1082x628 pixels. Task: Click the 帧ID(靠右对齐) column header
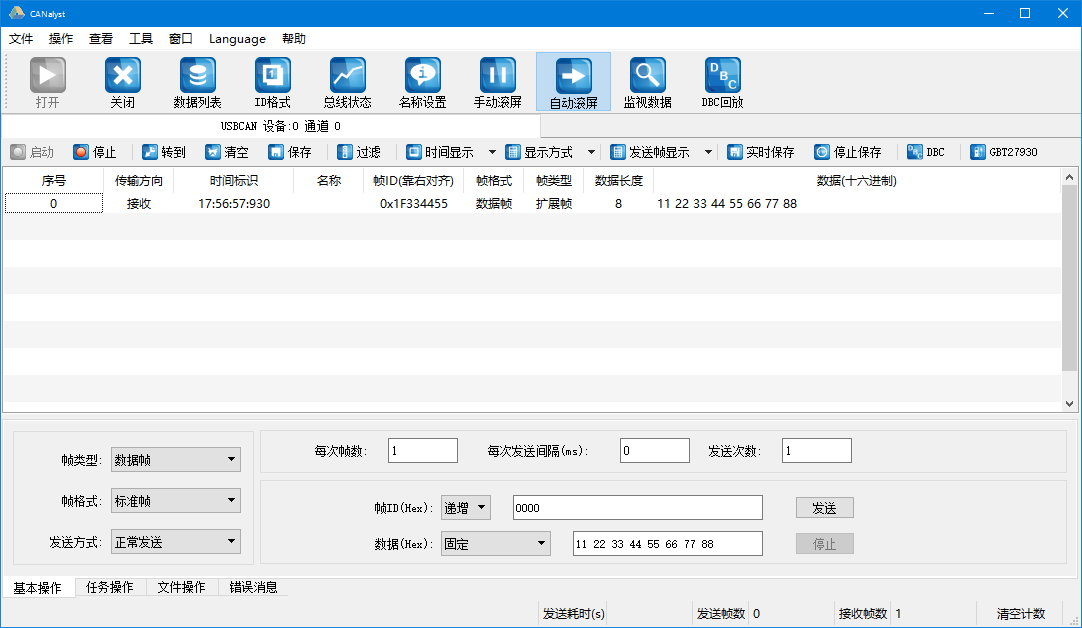coord(413,181)
